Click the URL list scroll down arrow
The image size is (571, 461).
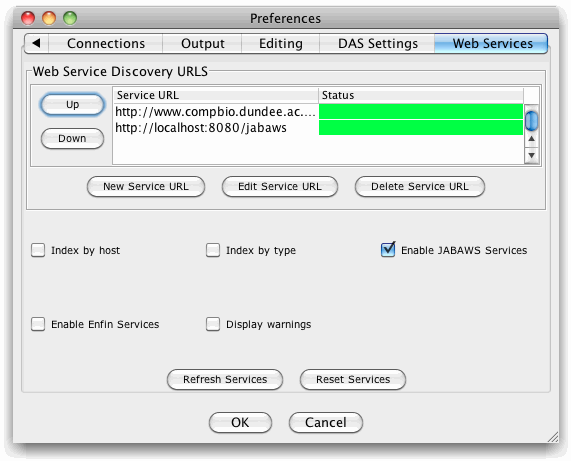point(531,155)
